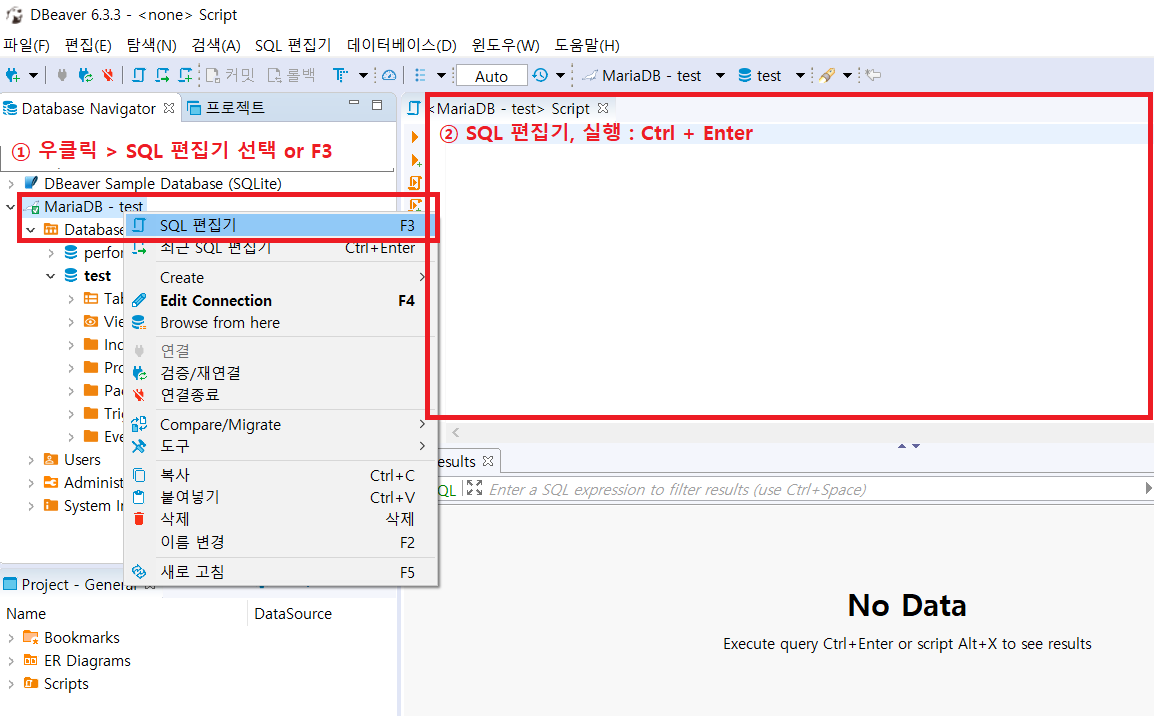Select the Users folder in navigator
The height and width of the screenshot is (716, 1154).
click(82, 460)
